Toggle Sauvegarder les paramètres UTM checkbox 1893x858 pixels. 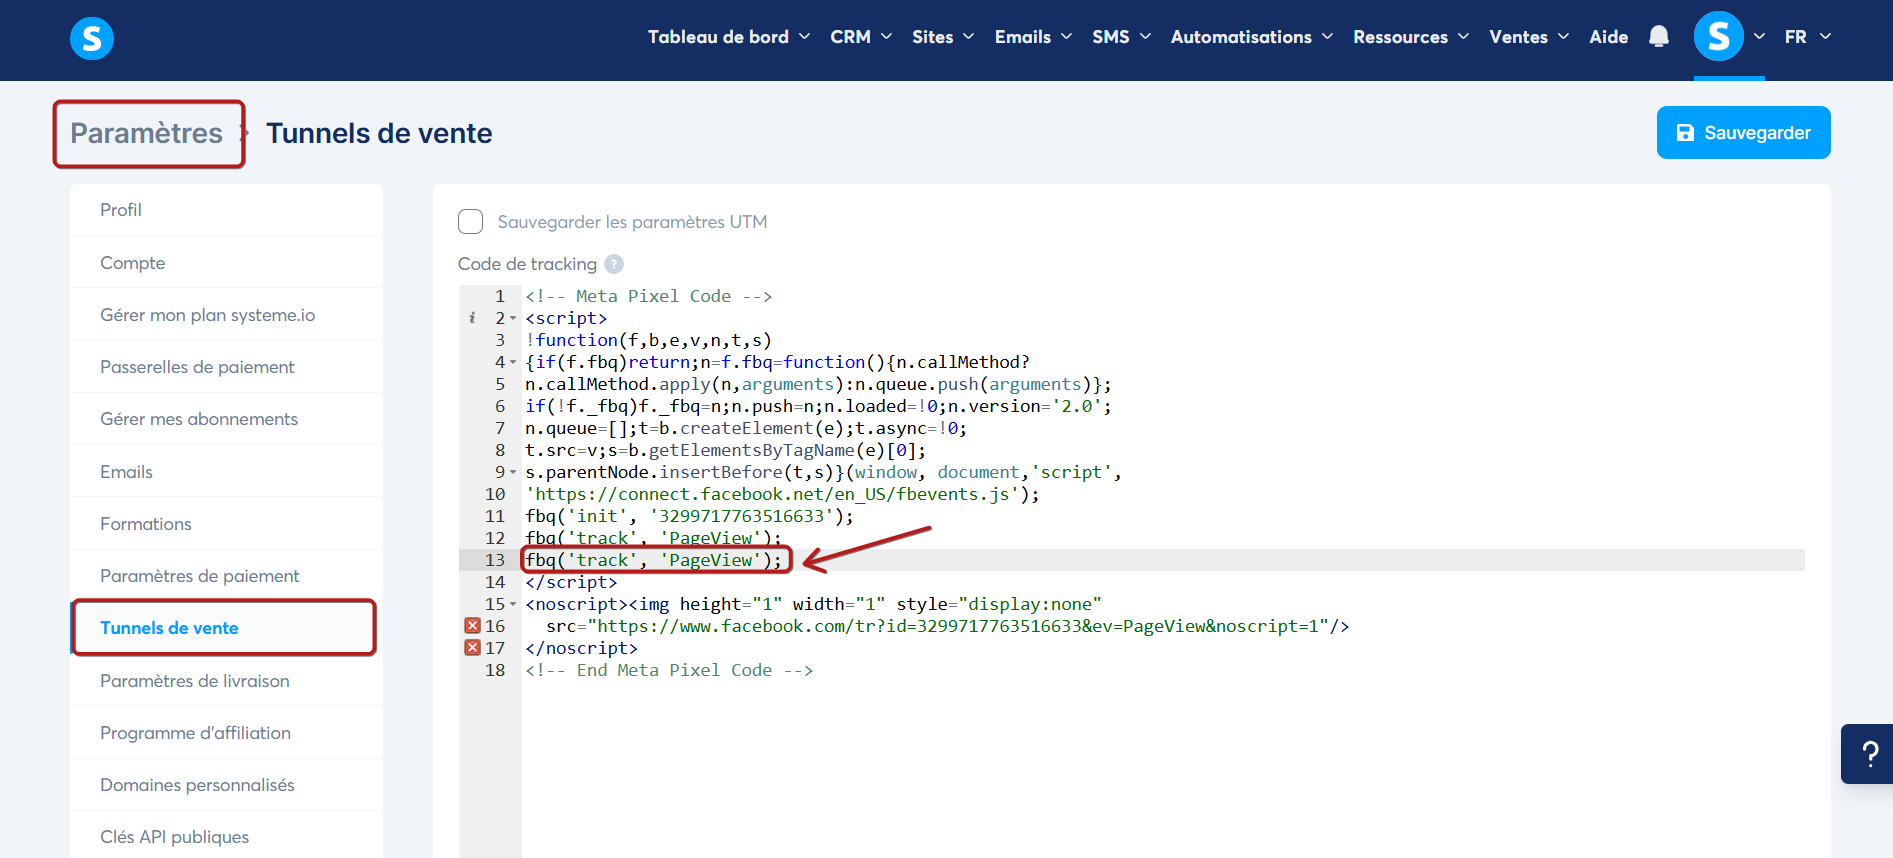click(x=470, y=222)
